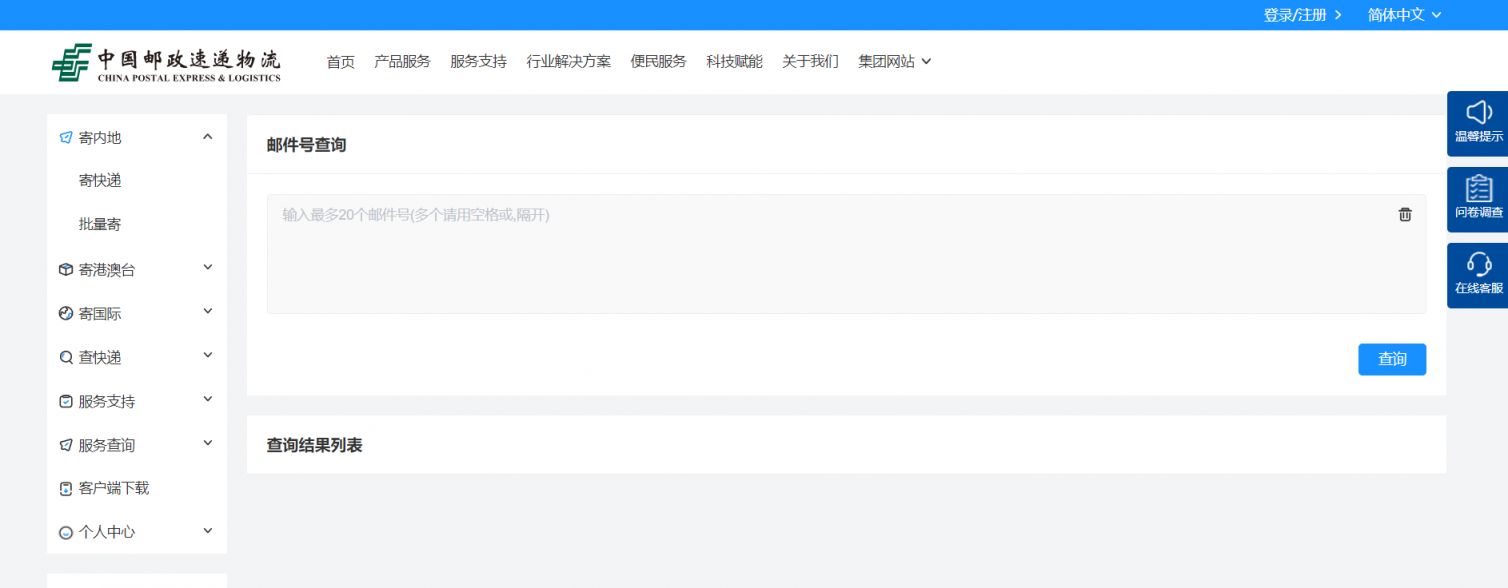
Task: Click the 查快递 magnifier icon
Action: coord(66,358)
